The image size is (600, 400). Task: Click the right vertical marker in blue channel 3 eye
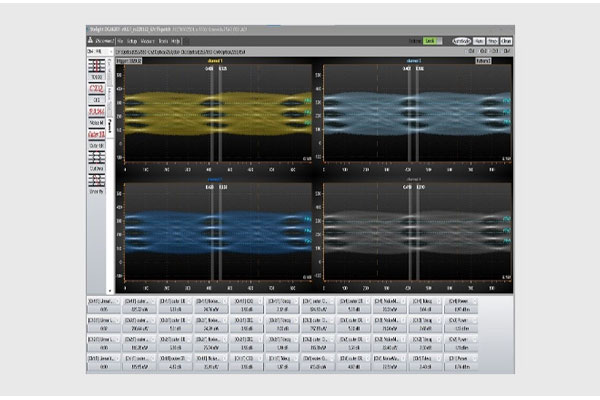tap(220, 233)
